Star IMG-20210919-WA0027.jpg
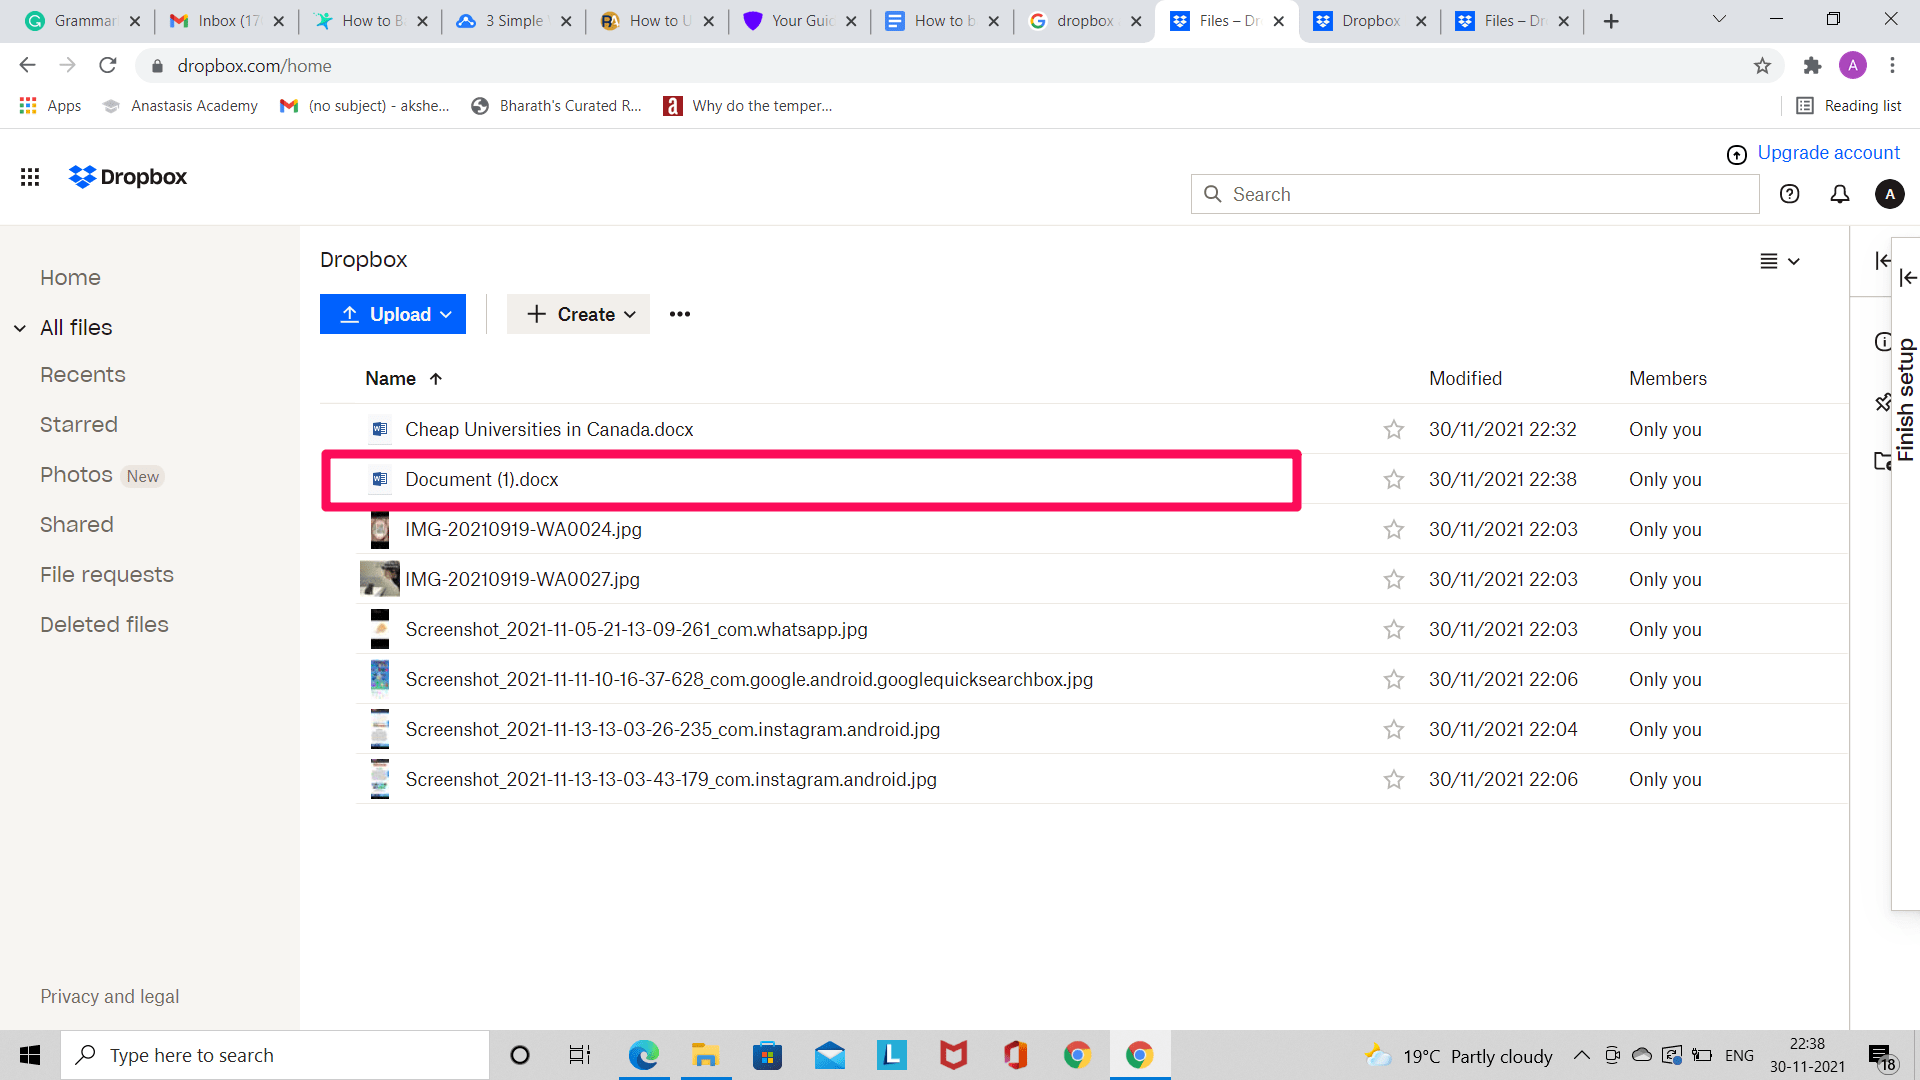 pyautogui.click(x=1394, y=580)
